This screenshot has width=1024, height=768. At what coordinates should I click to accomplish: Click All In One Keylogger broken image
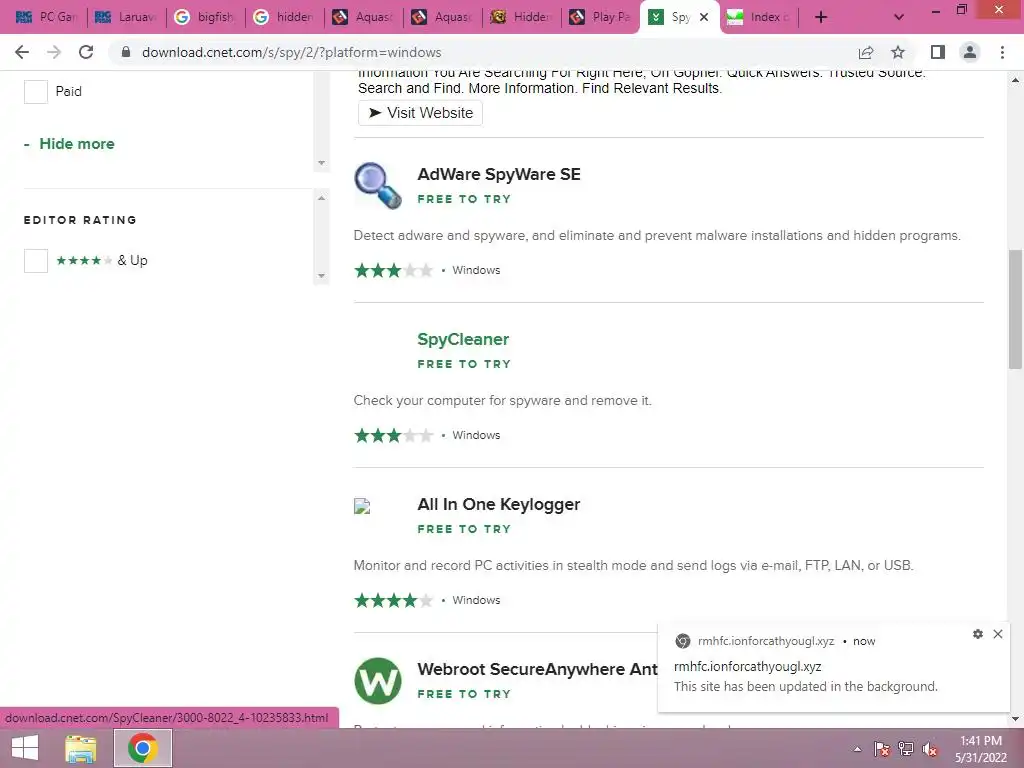click(362, 506)
